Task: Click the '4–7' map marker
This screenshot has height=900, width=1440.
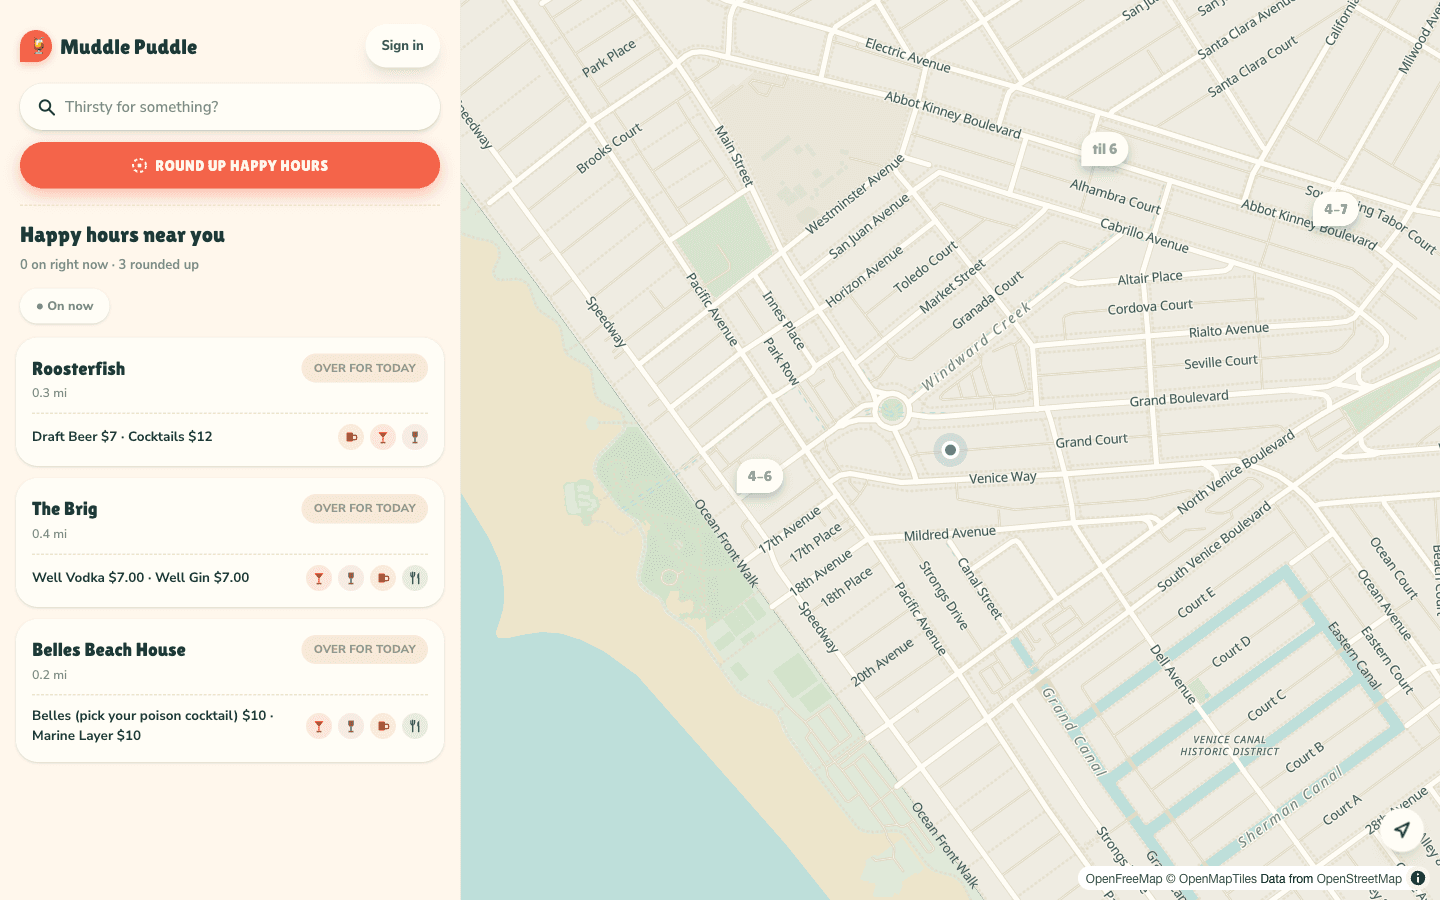Action: click(1336, 209)
